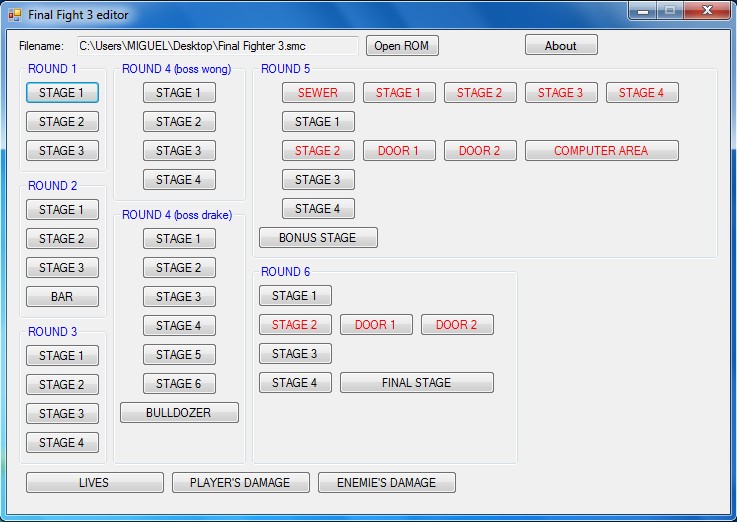Open COMPUTER AREA in ROUND 5
Viewport: 737px width, 522px height.
click(x=601, y=151)
